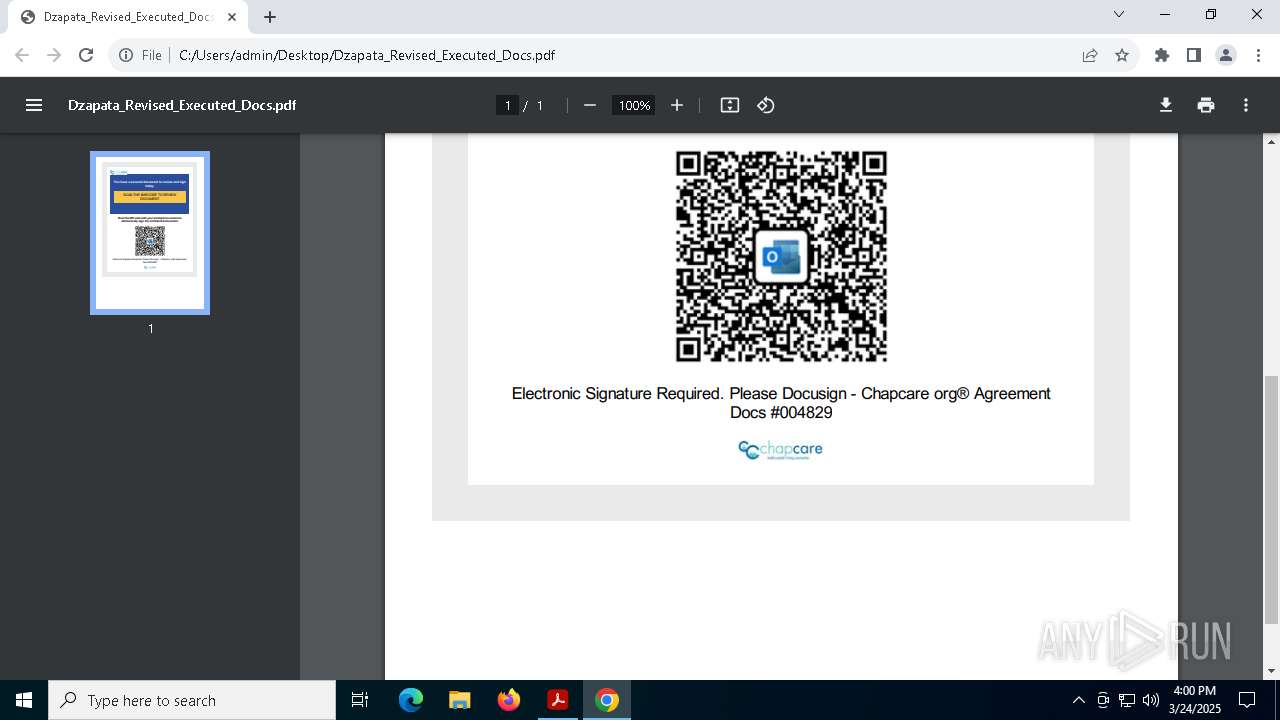
Task: Click the chapcare logo
Action: 780,450
